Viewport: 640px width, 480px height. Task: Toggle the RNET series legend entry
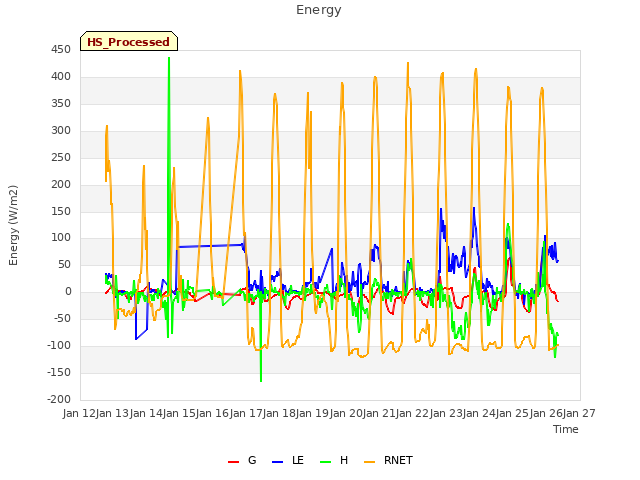pos(388,460)
